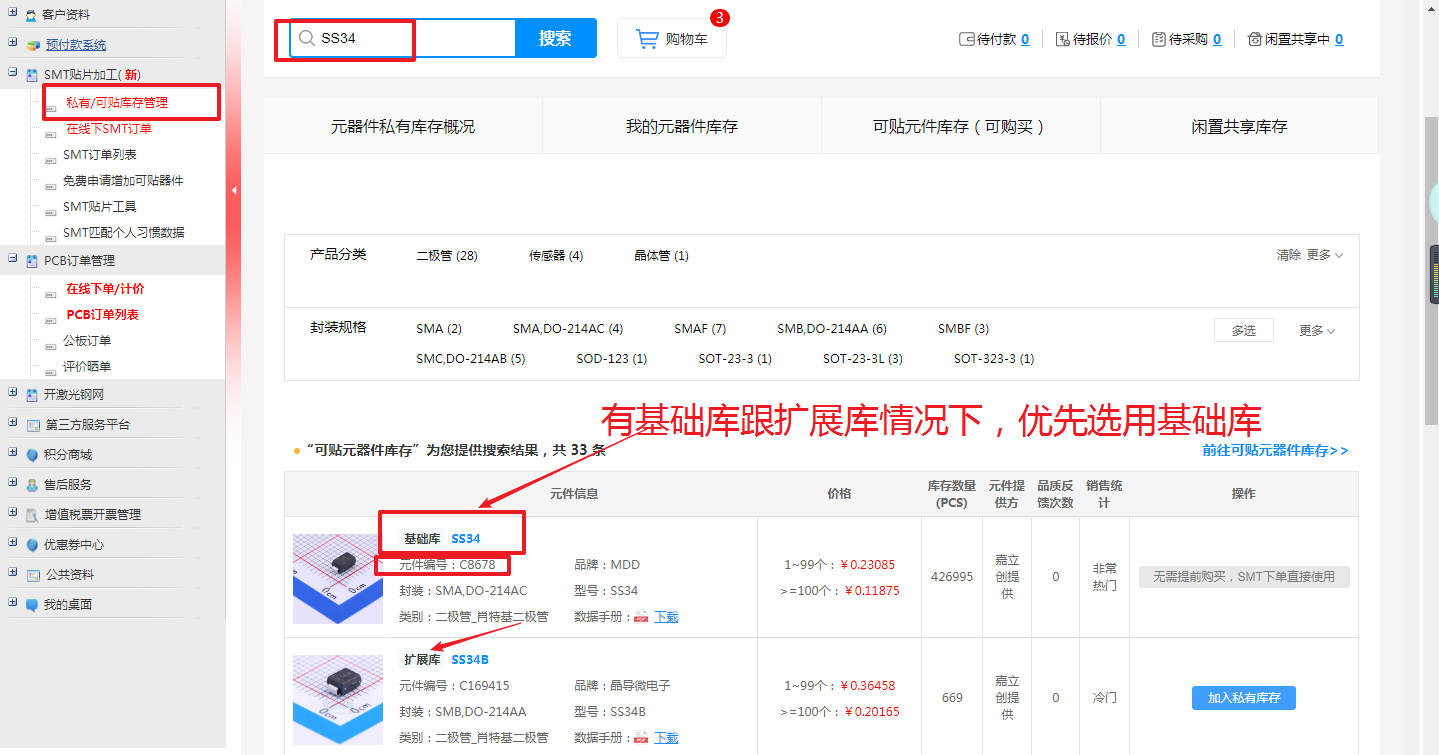
Task: Click the 待采购 clipboard icon
Action: pyautogui.click(x=1158, y=39)
